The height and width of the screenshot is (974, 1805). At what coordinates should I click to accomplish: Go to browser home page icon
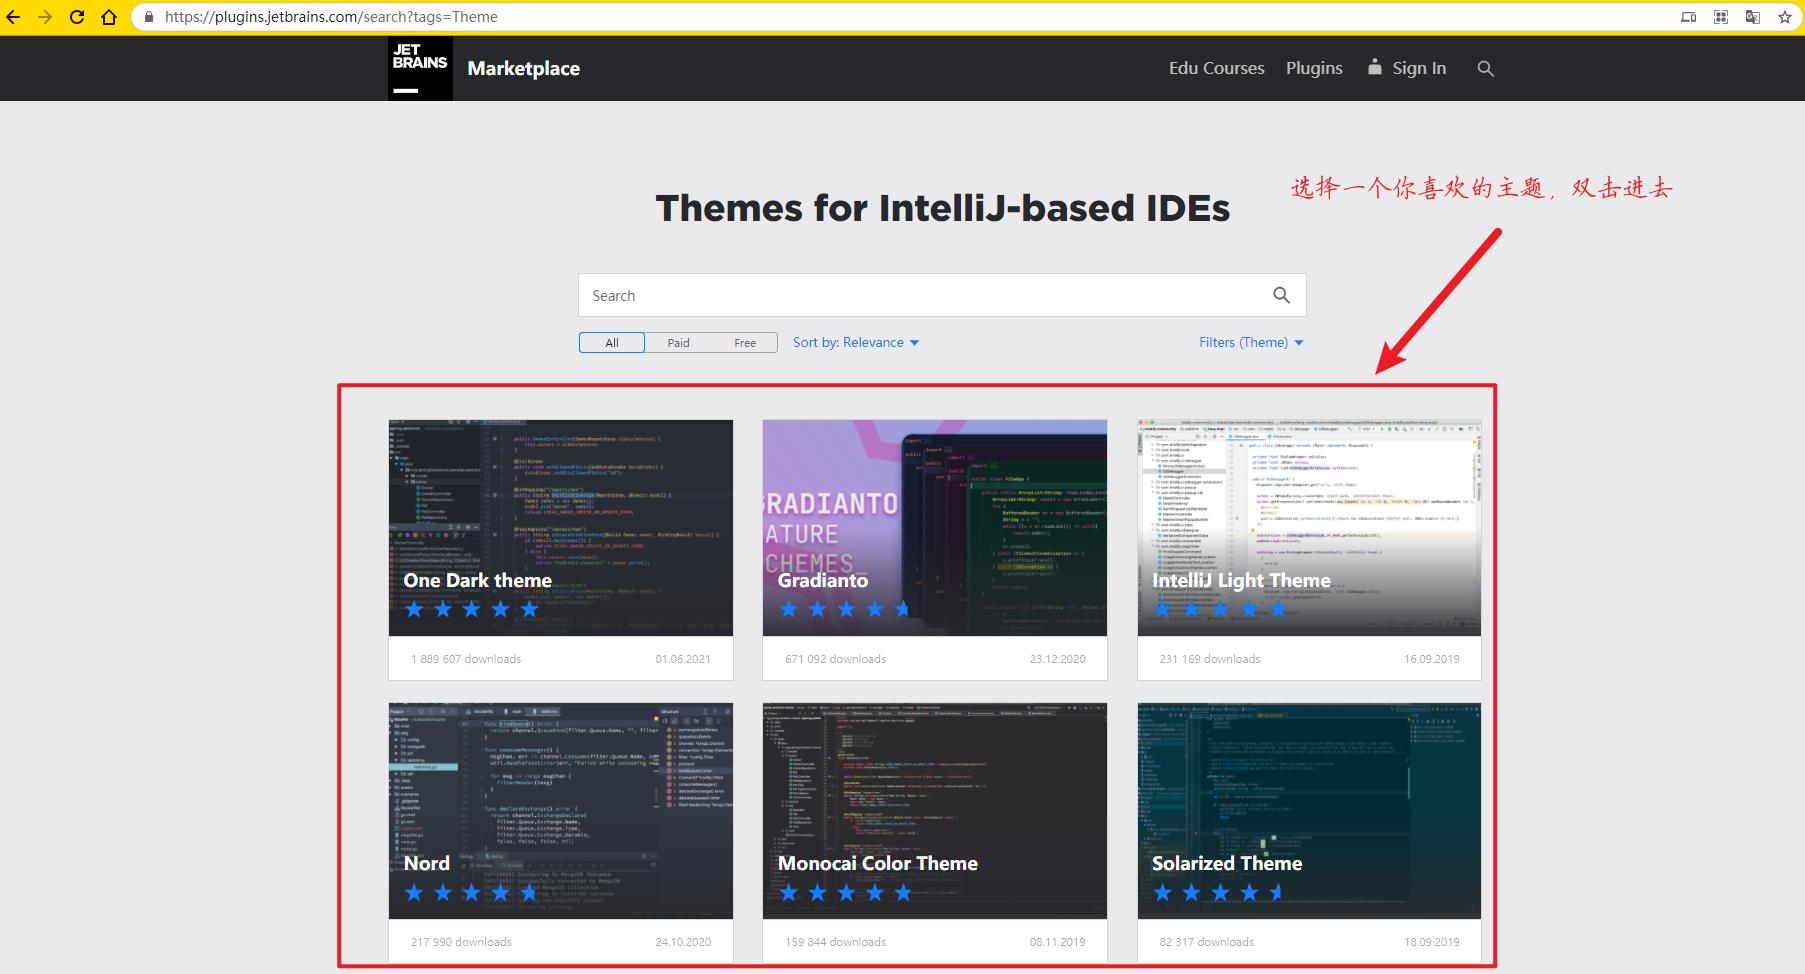tap(109, 17)
